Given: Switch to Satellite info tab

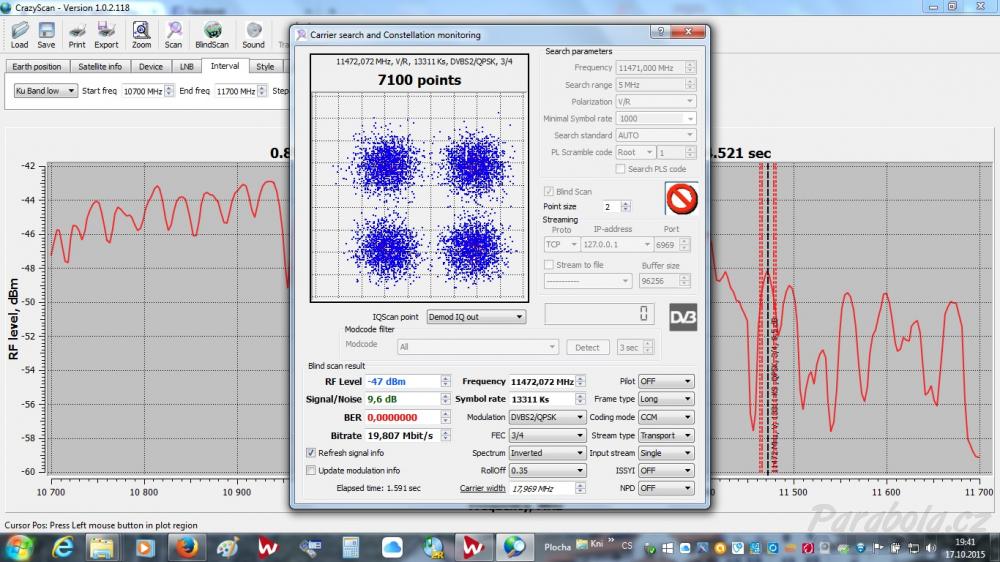Looking at the screenshot, I should coord(99,66).
